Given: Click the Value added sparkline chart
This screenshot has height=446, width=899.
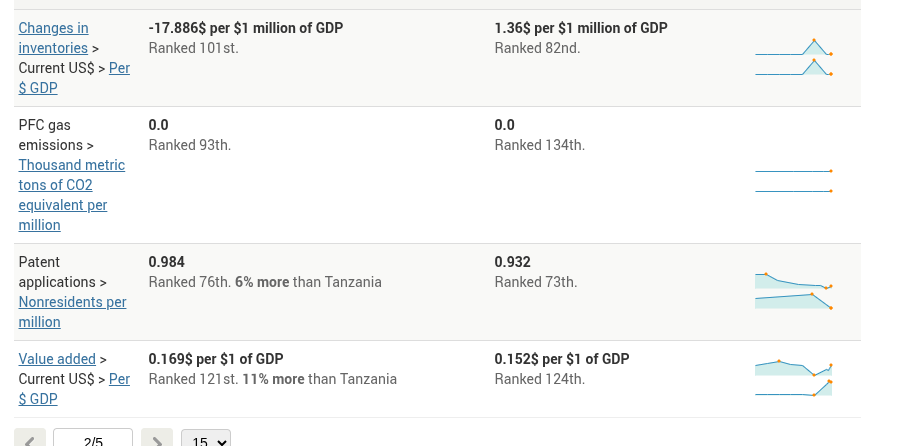Looking at the screenshot, I should click(x=794, y=379).
